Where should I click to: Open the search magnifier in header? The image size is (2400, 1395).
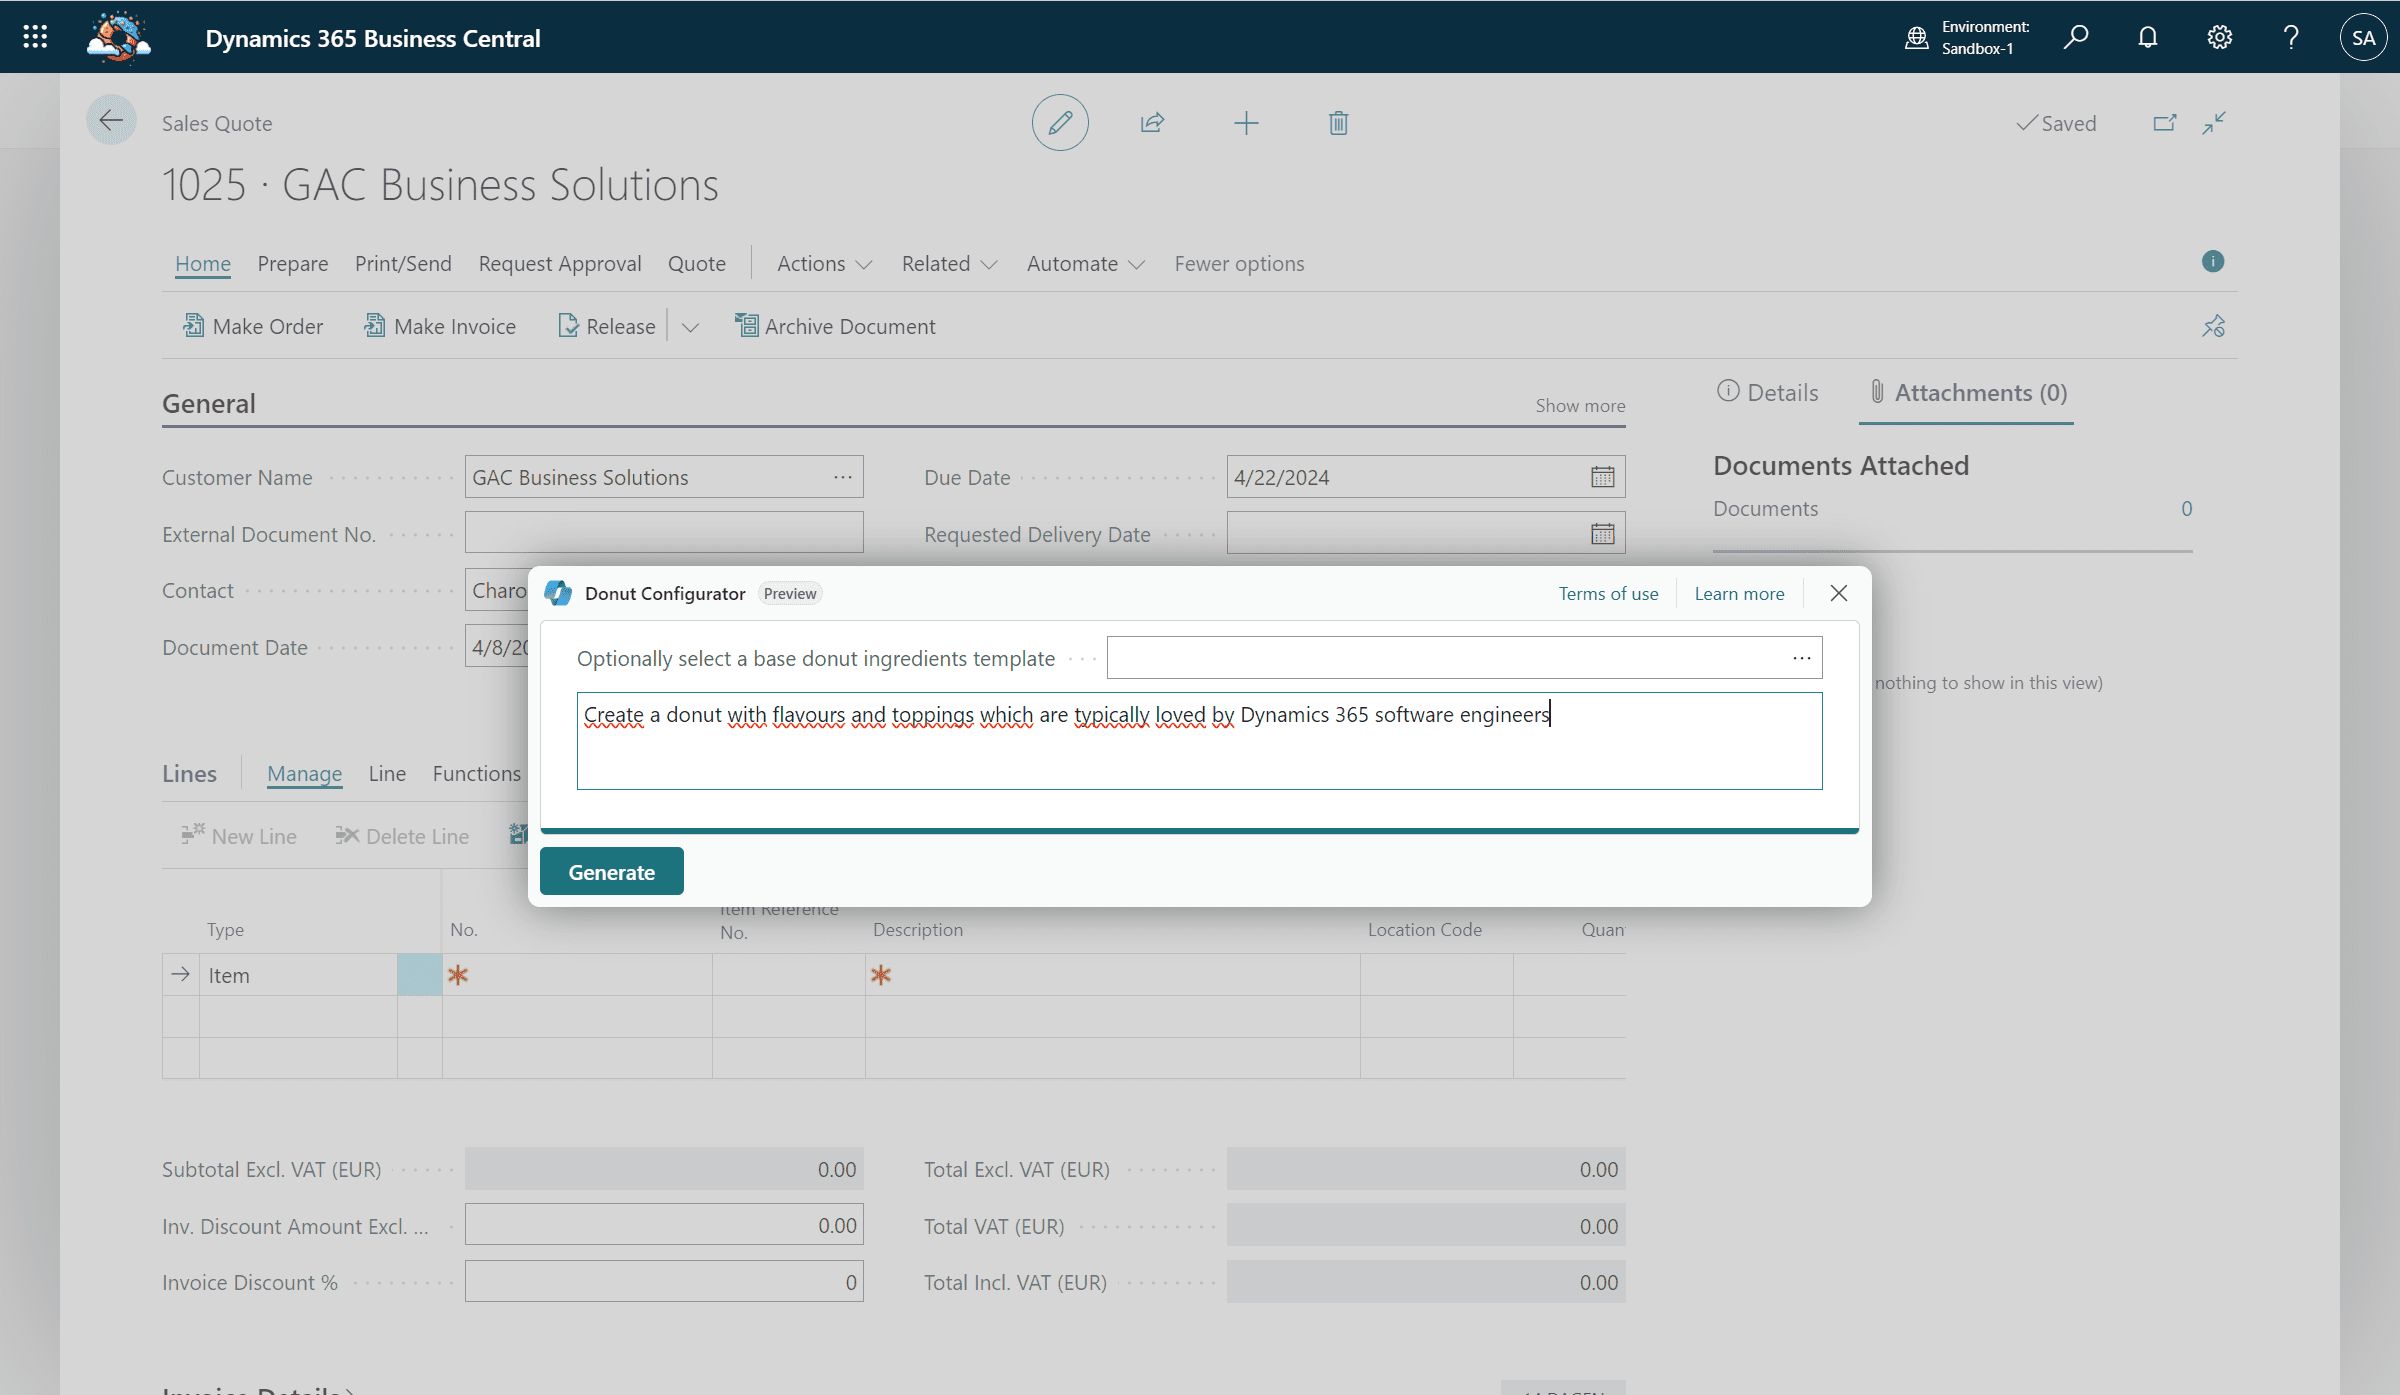(x=2076, y=37)
